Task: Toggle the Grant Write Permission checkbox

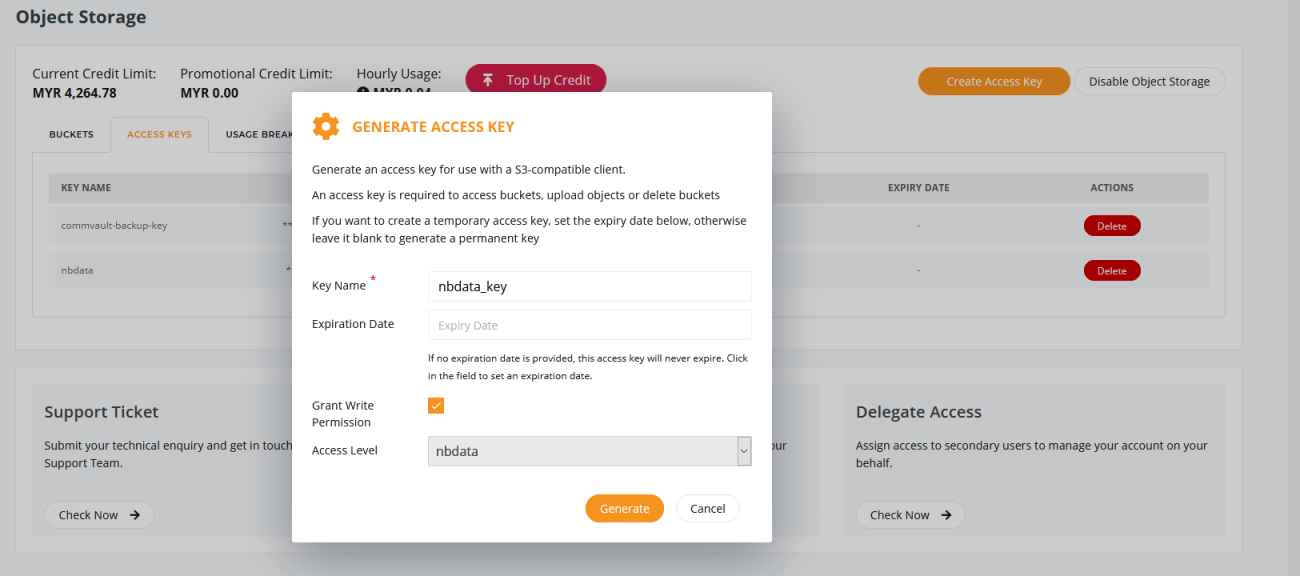Action: [436, 405]
